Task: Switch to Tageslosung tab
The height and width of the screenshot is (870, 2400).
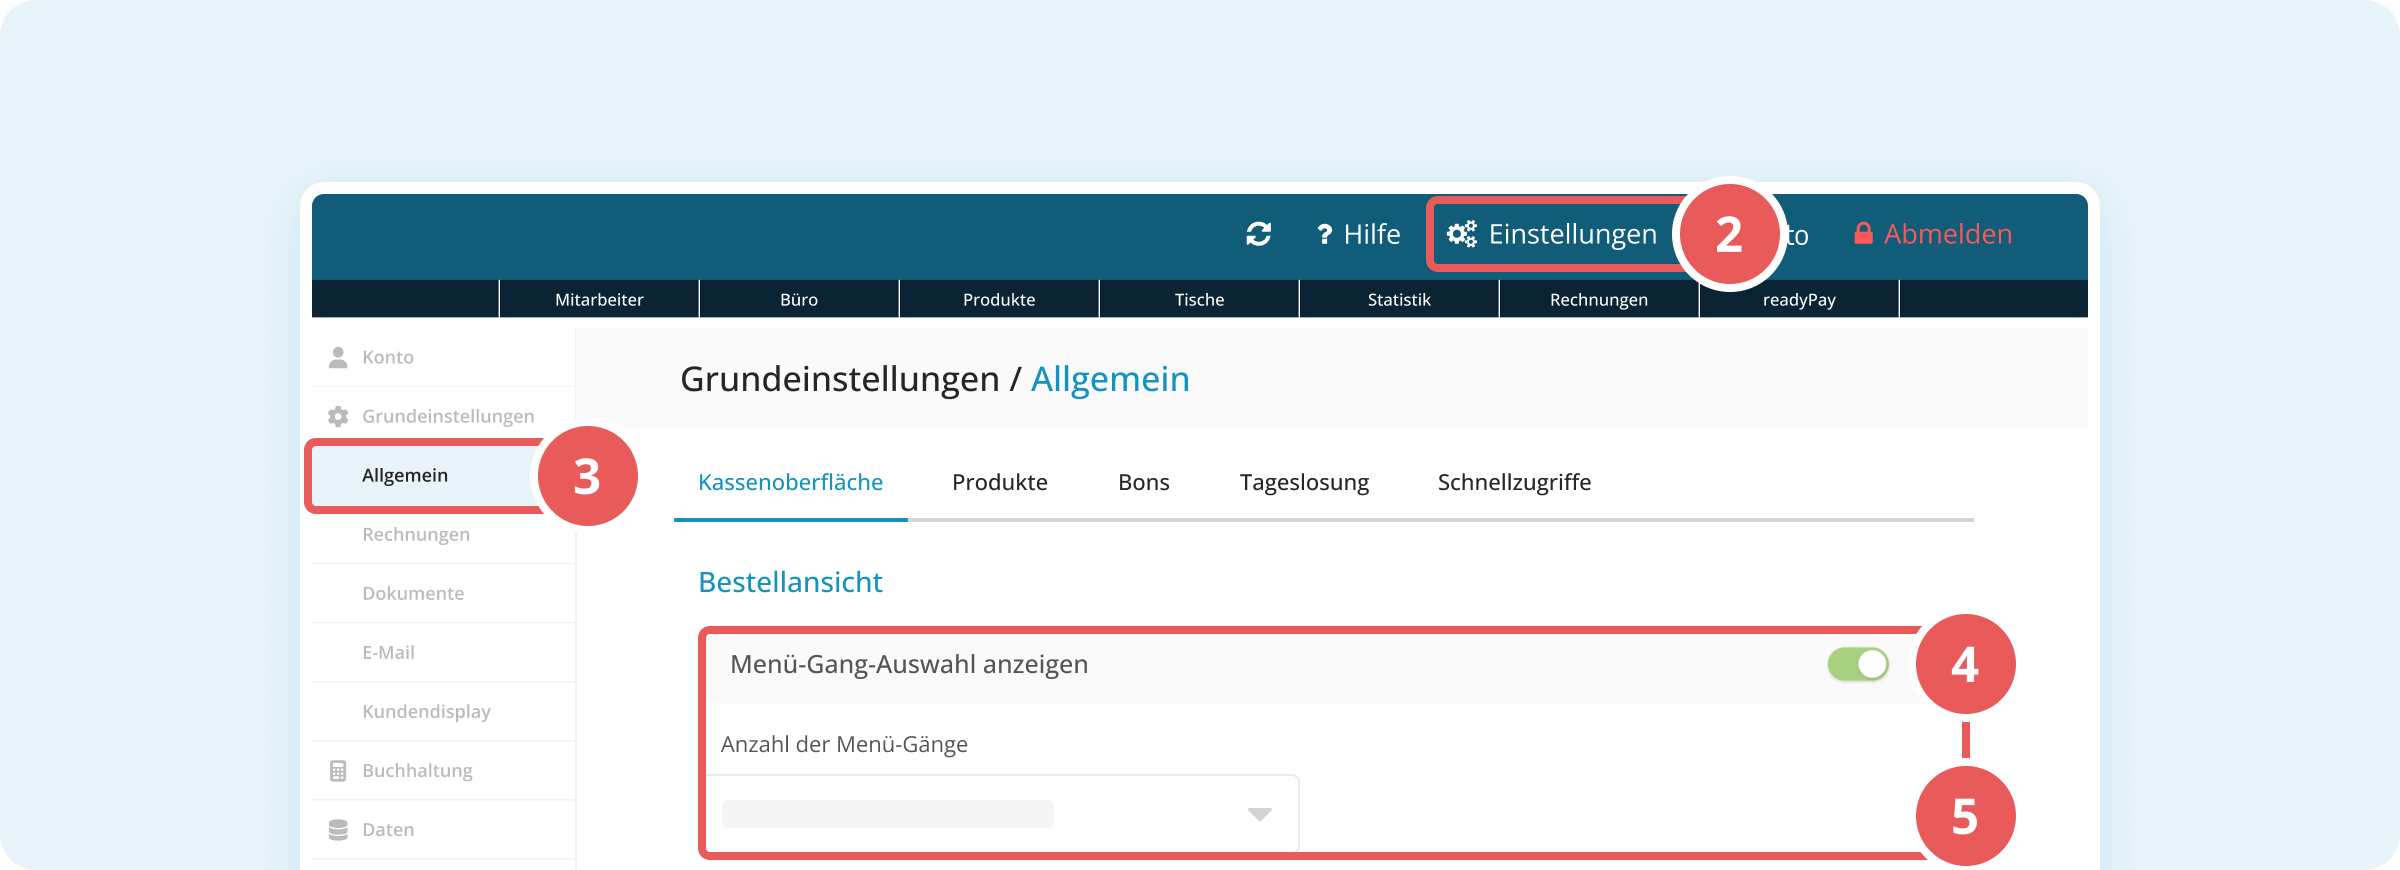Action: [1304, 482]
